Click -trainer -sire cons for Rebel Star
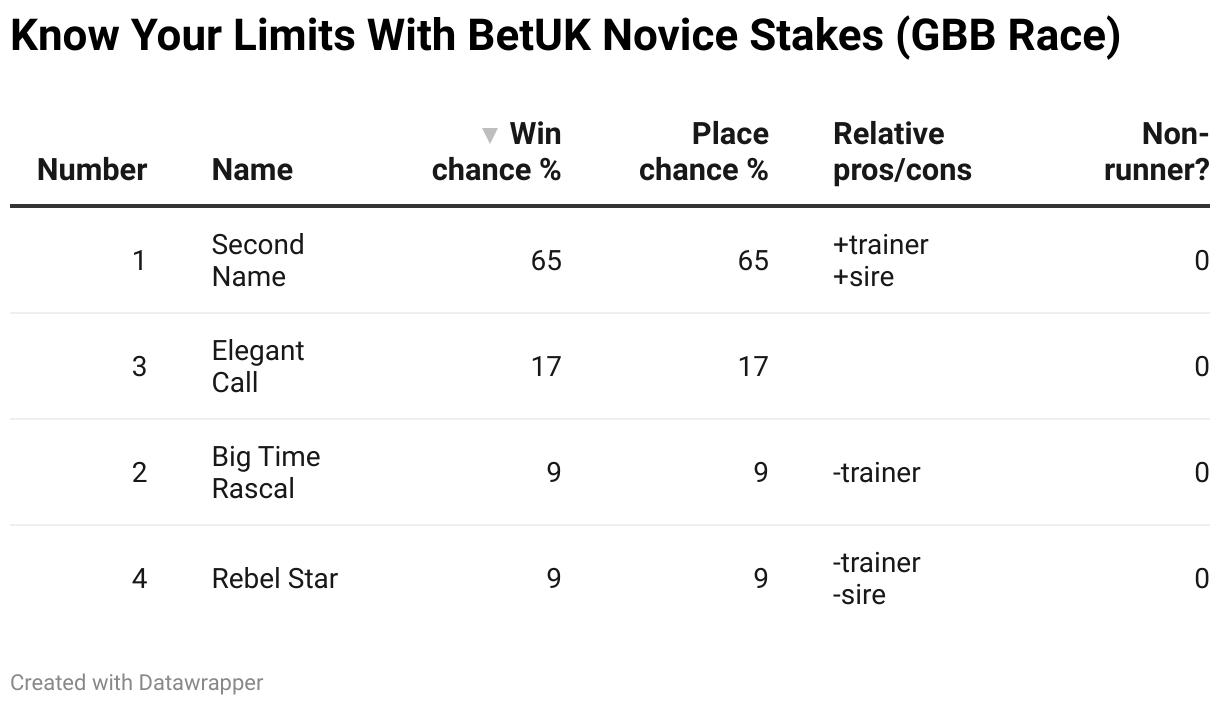Viewport: 1220px width, 706px height. pyautogui.click(x=876, y=578)
